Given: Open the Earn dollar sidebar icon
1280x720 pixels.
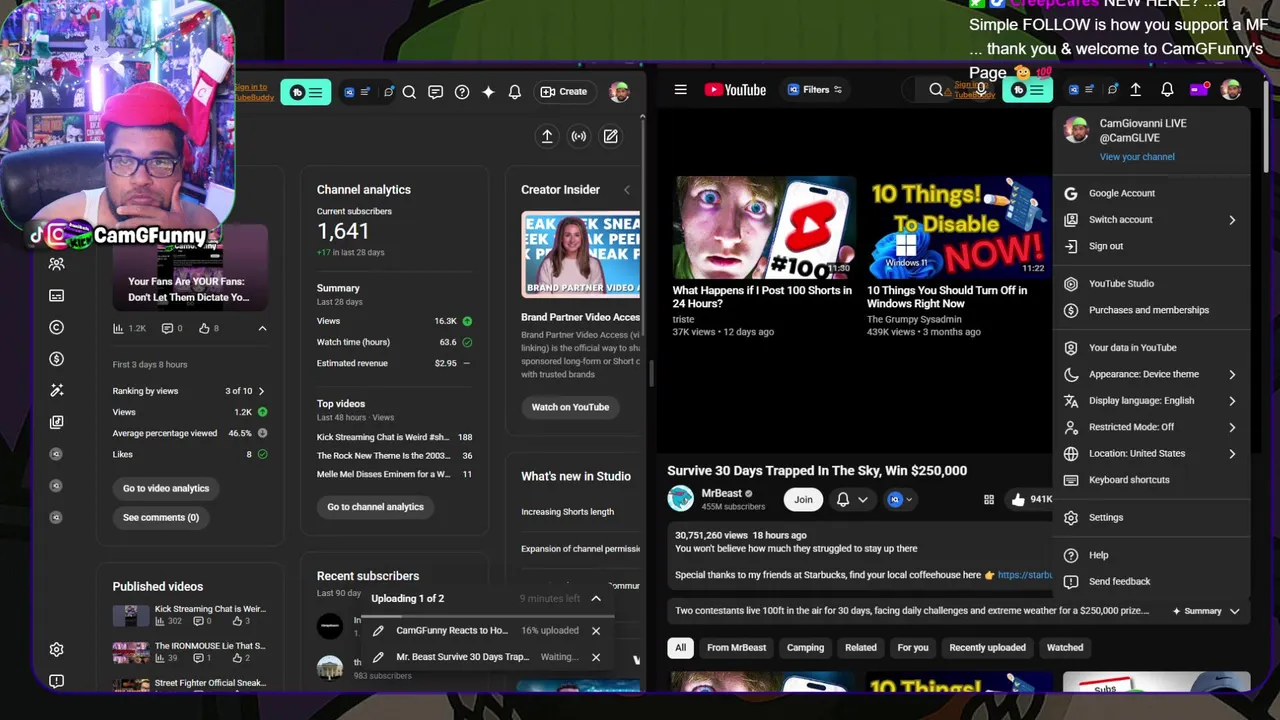Looking at the screenshot, I should click(x=57, y=359).
